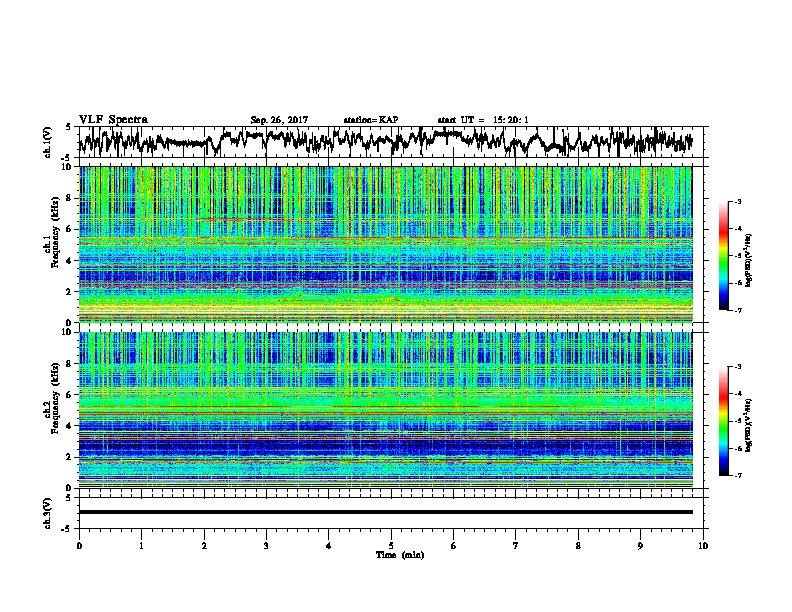Select the date text "Sep. 26, 2017"

click(279, 120)
